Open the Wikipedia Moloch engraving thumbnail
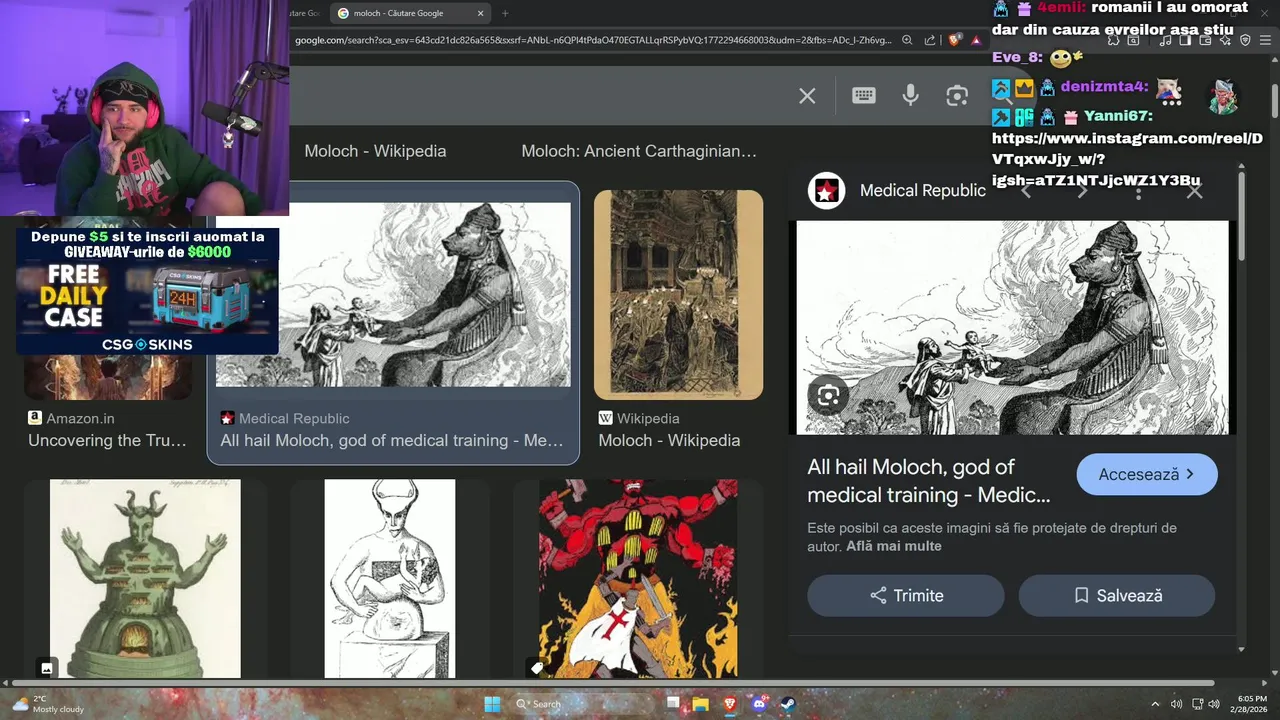Screen dimensions: 1280x720 click(678, 295)
